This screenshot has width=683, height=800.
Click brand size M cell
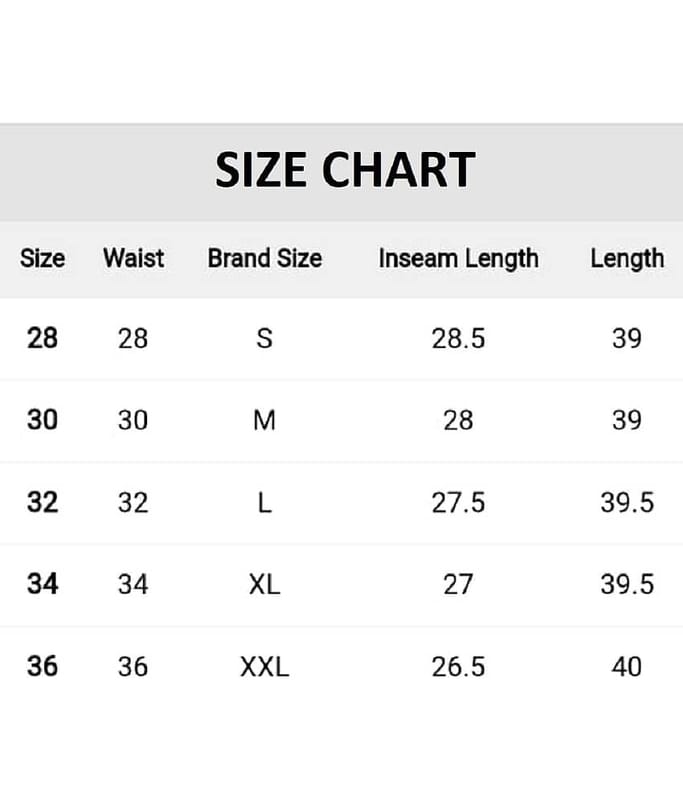pos(264,420)
